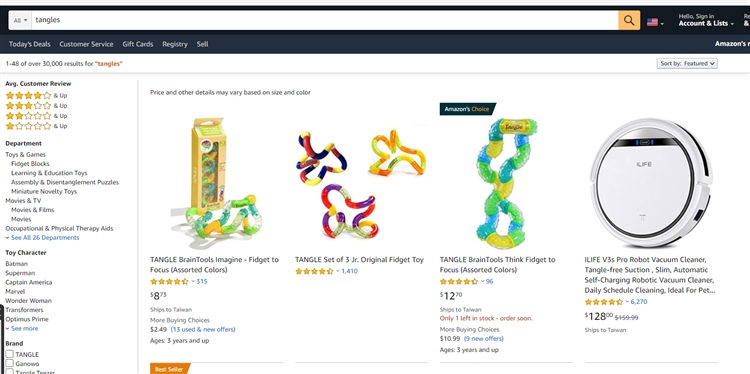Open Gift Cards in navigation bar
750x374 pixels.
point(138,44)
